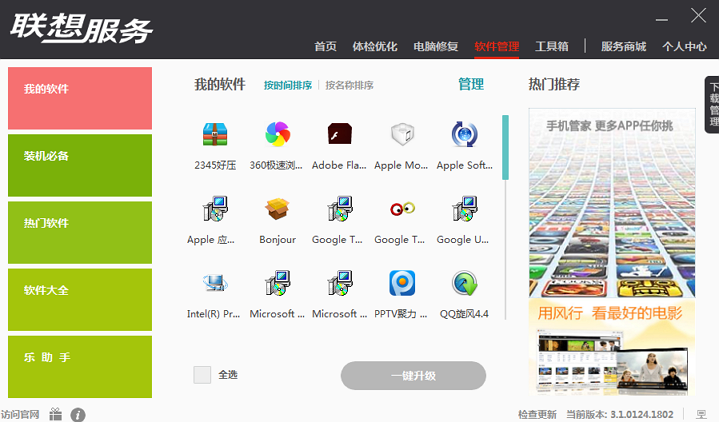Open the 下载管理 side tab
The height and width of the screenshot is (422, 719).
[x=712, y=105]
